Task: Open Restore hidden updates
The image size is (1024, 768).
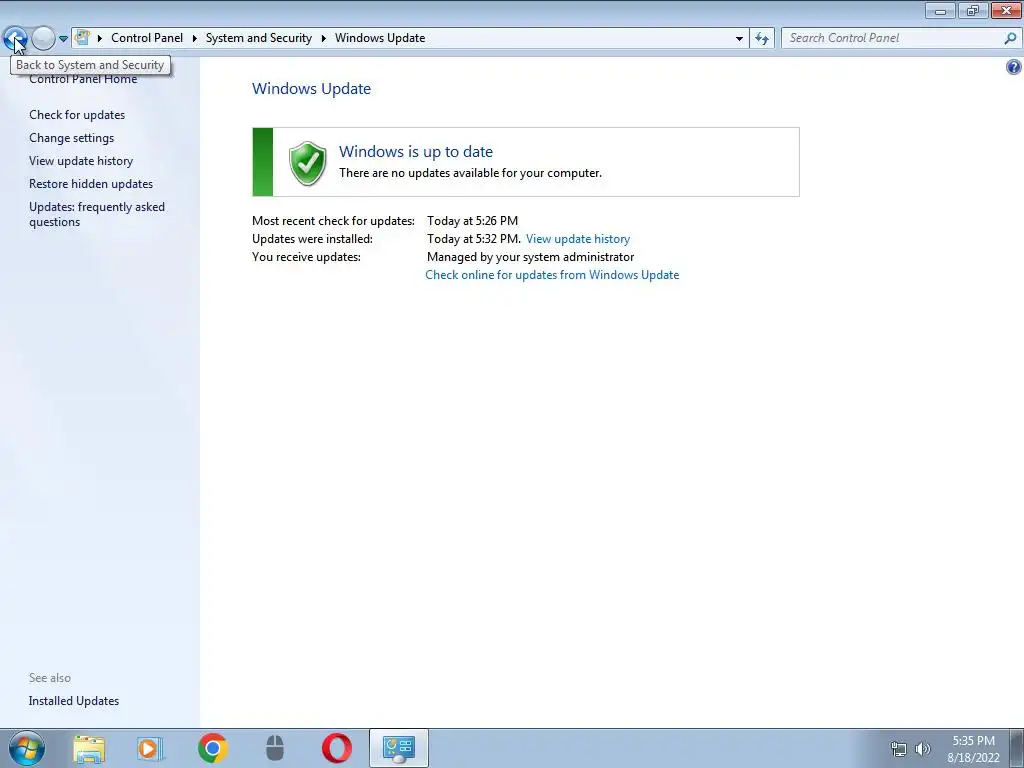Action: 91,184
